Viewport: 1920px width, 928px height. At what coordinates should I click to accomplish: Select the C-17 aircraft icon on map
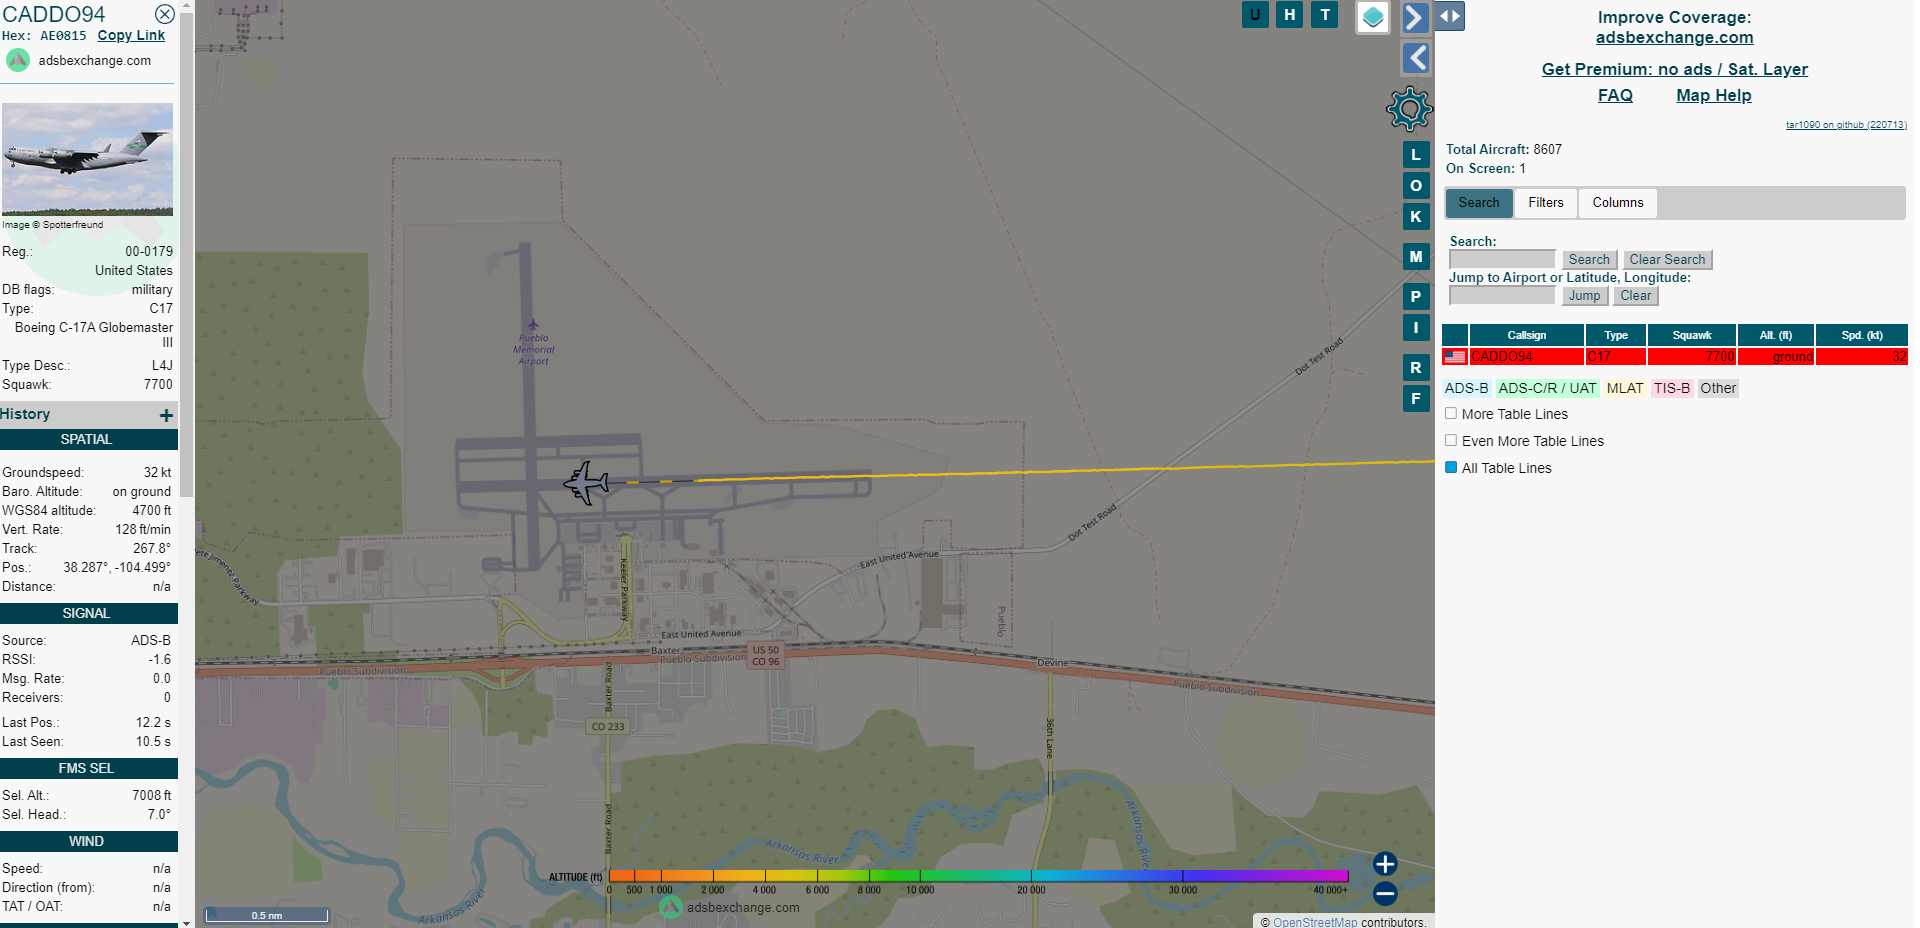coord(587,483)
